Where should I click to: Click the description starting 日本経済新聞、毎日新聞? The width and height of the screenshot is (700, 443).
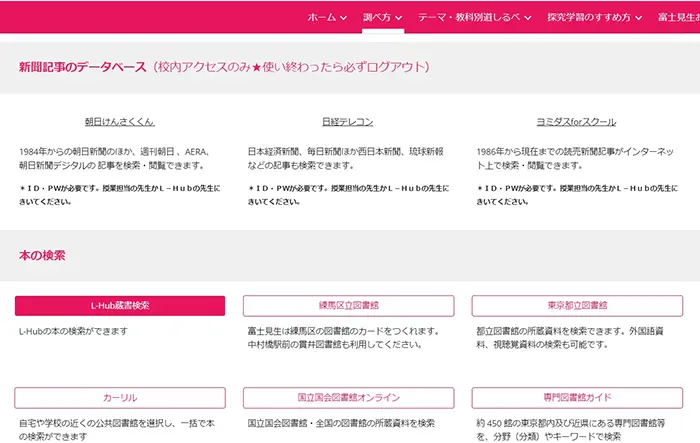click(346, 159)
